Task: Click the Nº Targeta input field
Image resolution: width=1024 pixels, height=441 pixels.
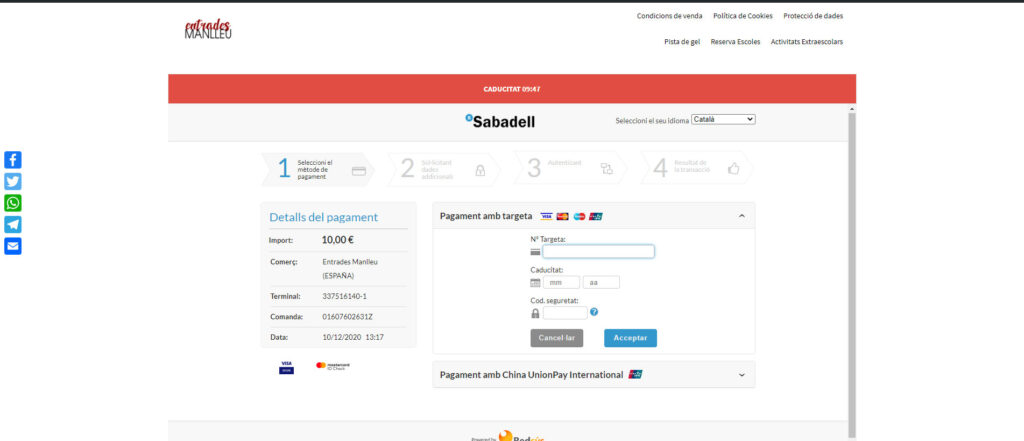Action: (x=598, y=252)
